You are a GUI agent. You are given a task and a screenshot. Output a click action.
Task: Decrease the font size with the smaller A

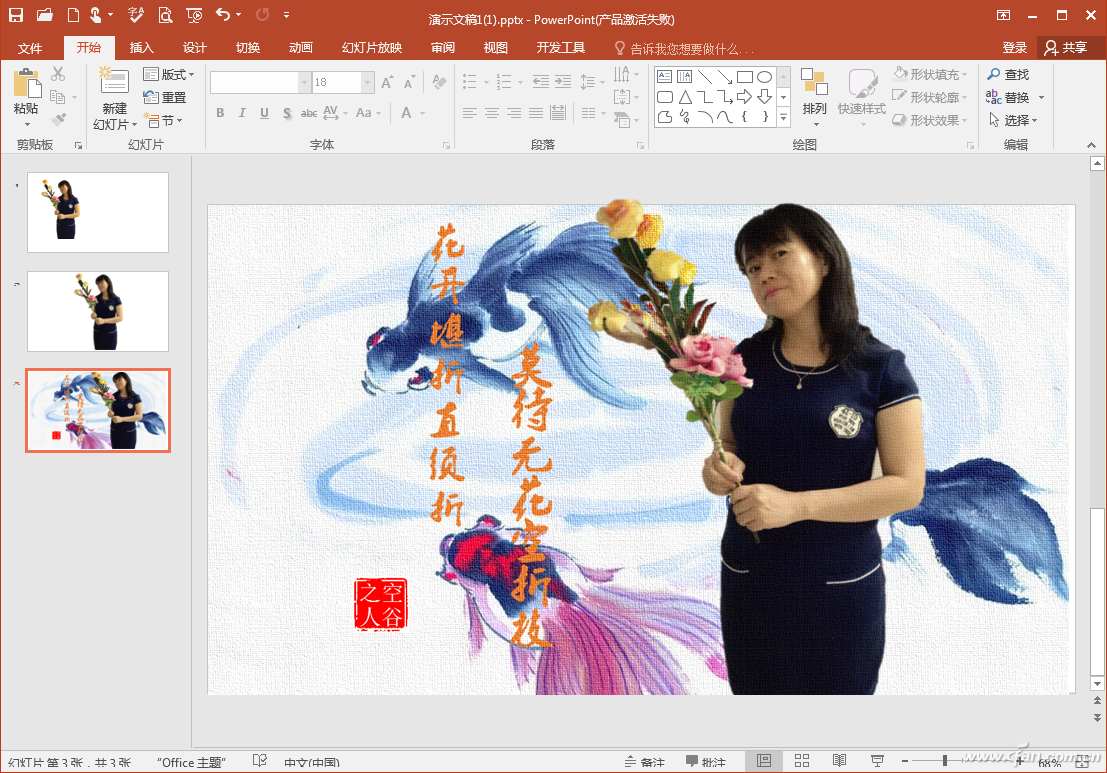pyautogui.click(x=409, y=83)
